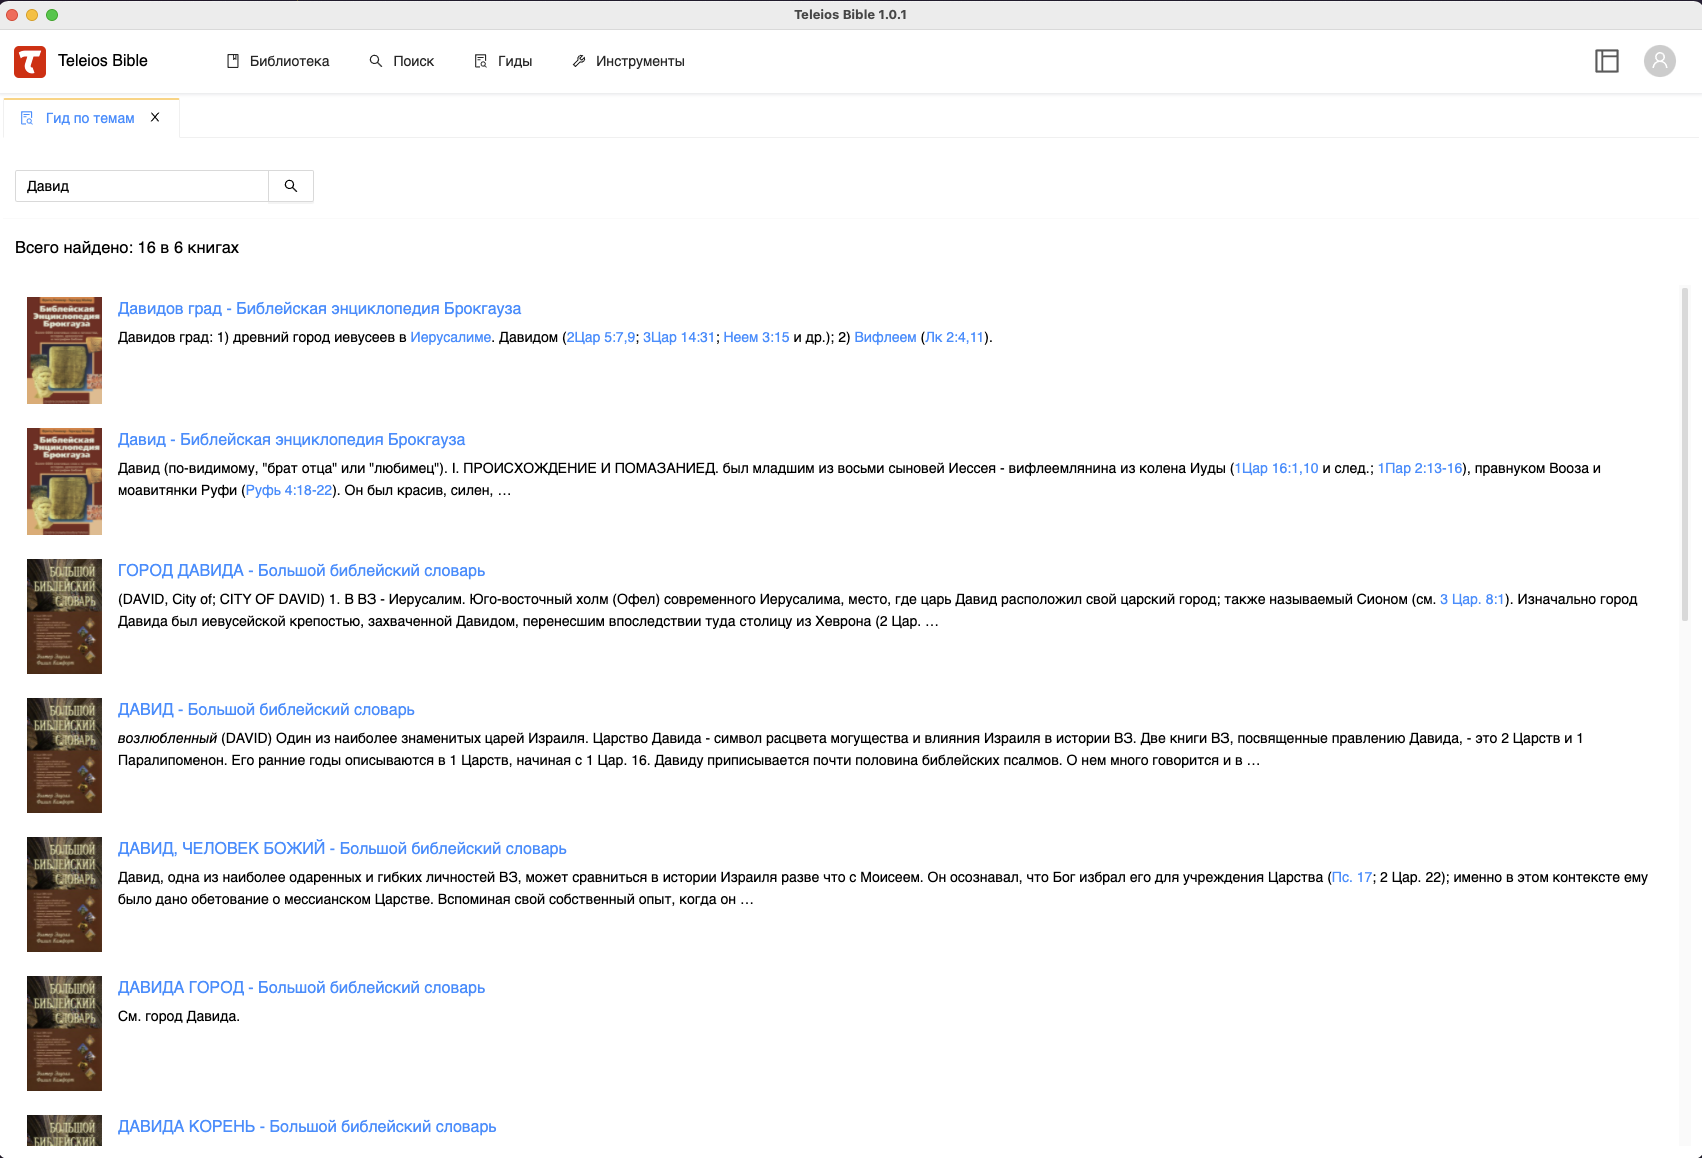Open the Поиск menu item
The width and height of the screenshot is (1702, 1158).
[x=401, y=61]
